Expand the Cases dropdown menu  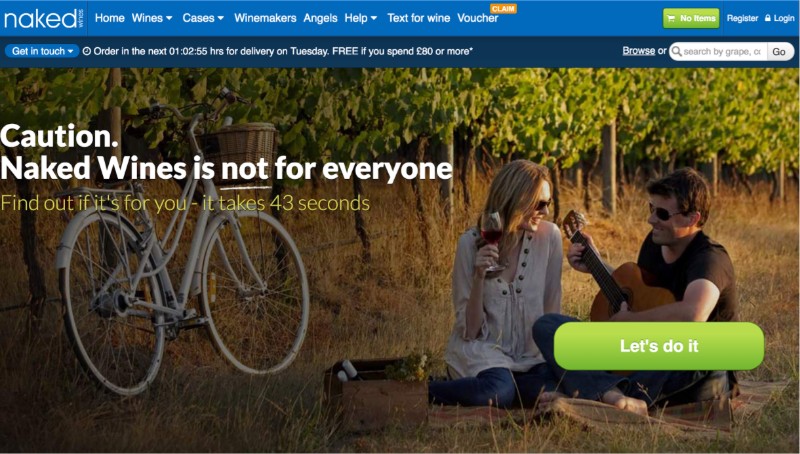(x=203, y=18)
